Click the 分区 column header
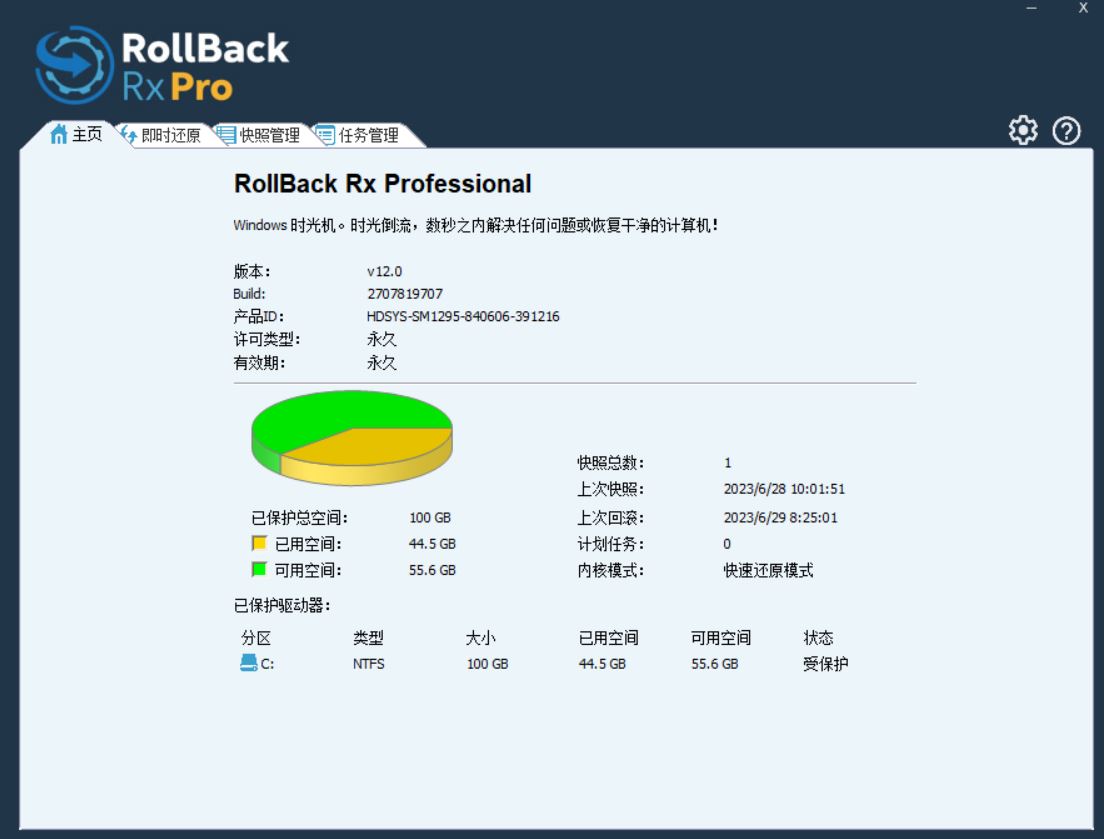1104x839 pixels. (x=256, y=638)
